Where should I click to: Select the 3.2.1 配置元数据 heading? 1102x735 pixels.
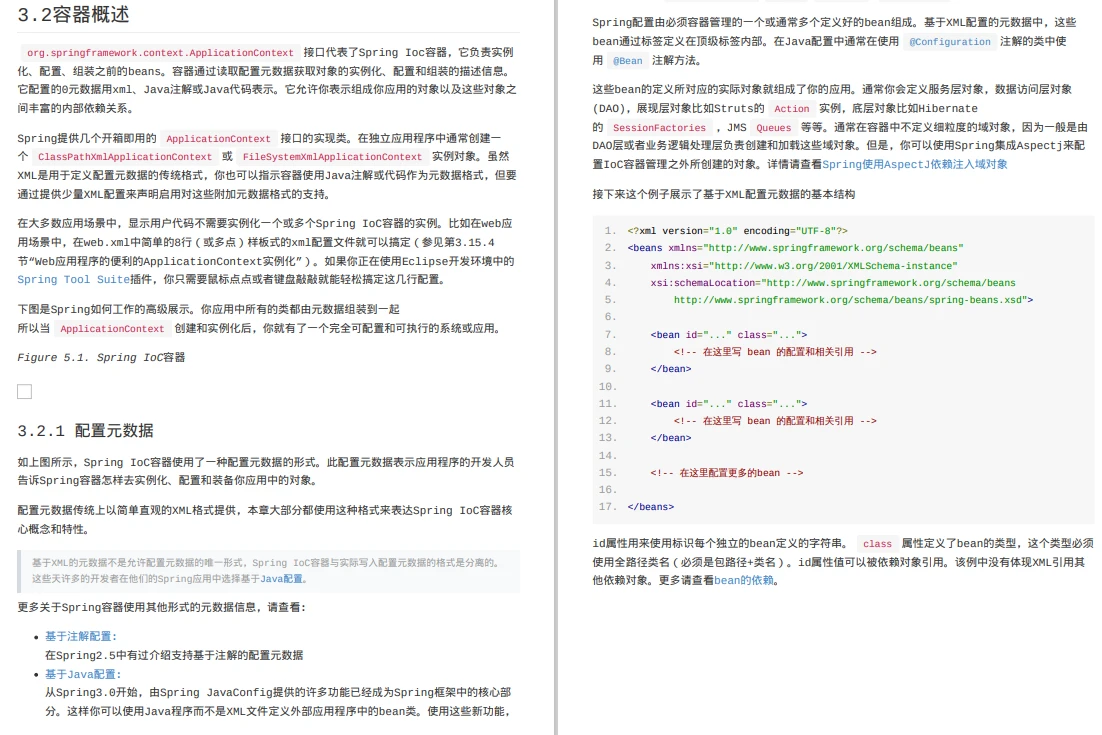click(x=85, y=431)
